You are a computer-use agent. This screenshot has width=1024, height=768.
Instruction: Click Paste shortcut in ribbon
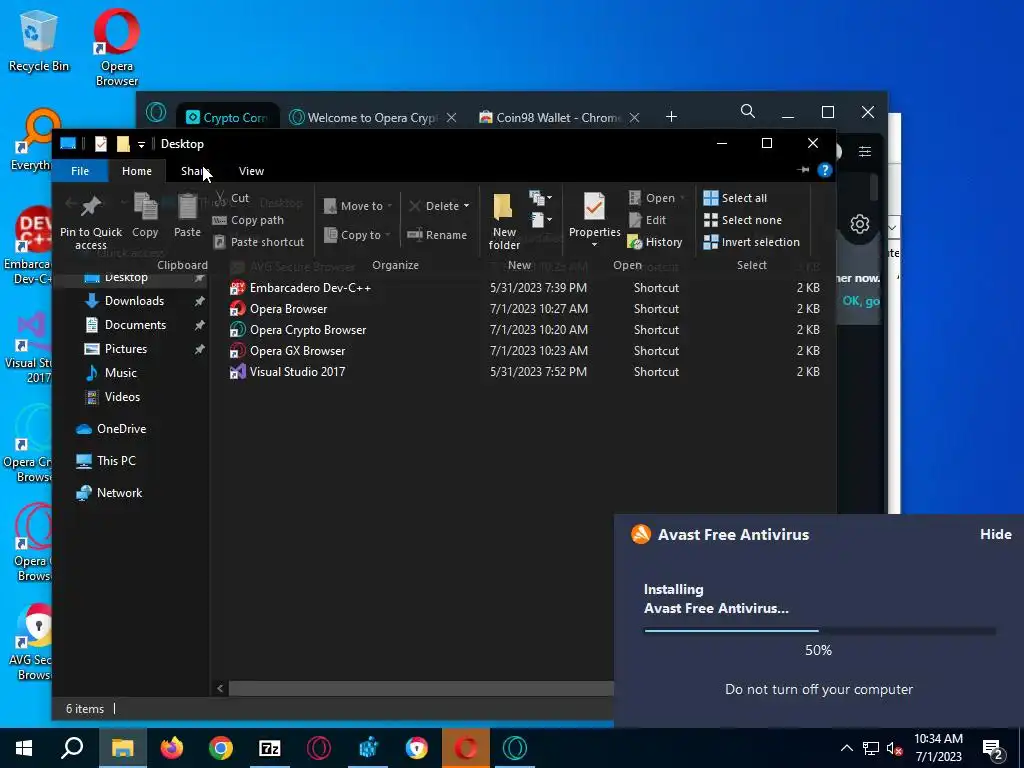259,242
